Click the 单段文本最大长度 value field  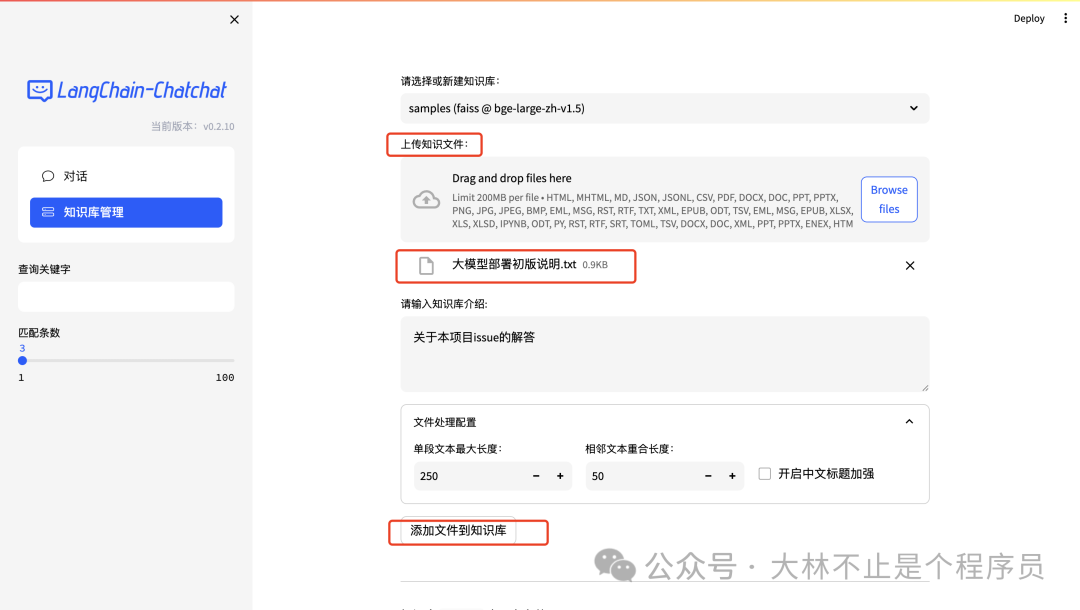pos(469,476)
